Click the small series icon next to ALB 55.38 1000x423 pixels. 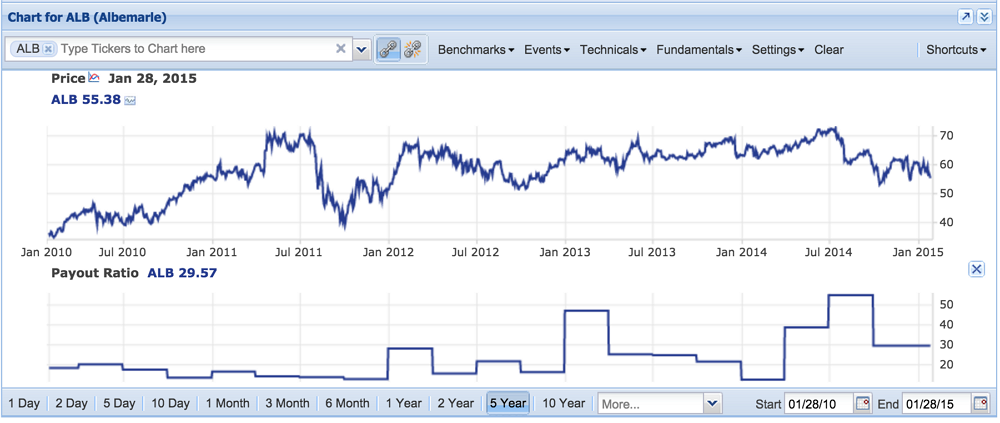click(x=130, y=100)
